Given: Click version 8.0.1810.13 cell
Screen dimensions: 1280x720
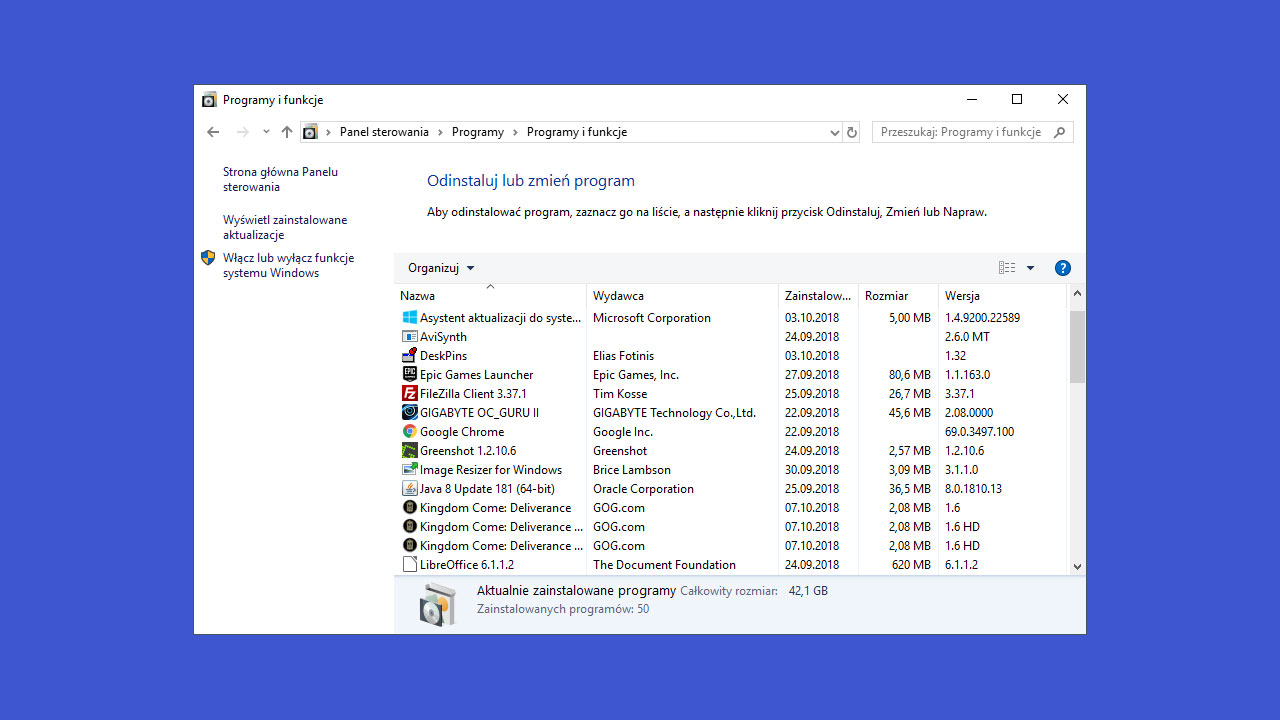Looking at the screenshot, I should [973, 489].
